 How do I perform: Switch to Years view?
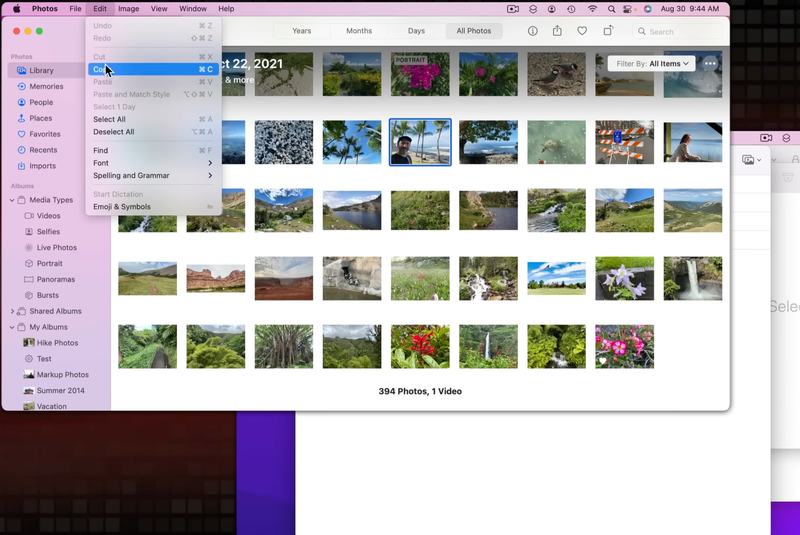click(x=302, y=31)
